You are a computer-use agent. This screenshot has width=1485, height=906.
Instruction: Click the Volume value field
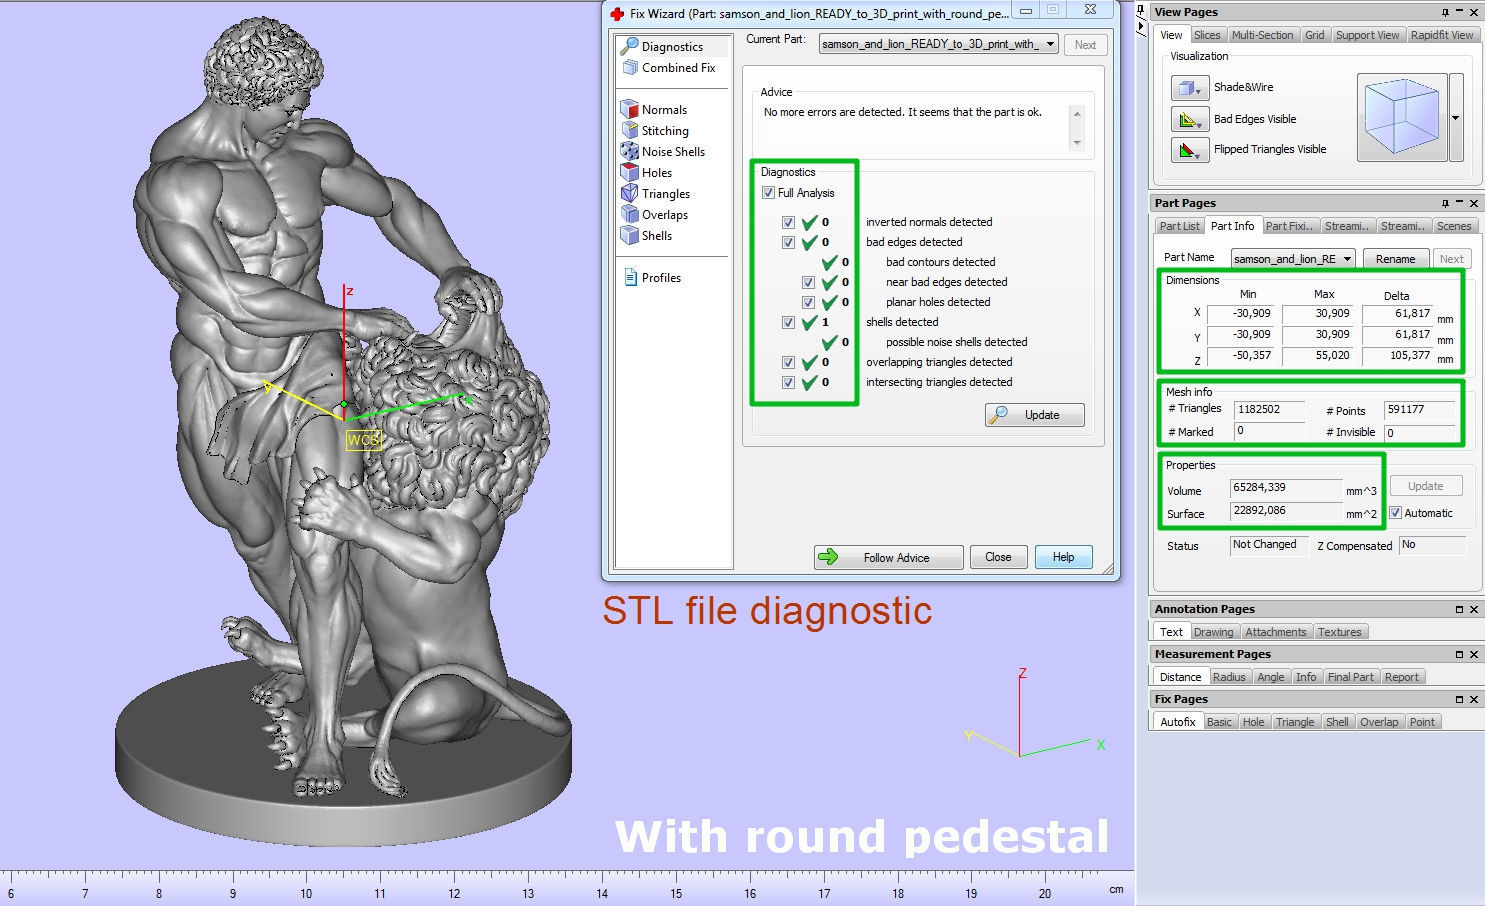click(1285, 489)
